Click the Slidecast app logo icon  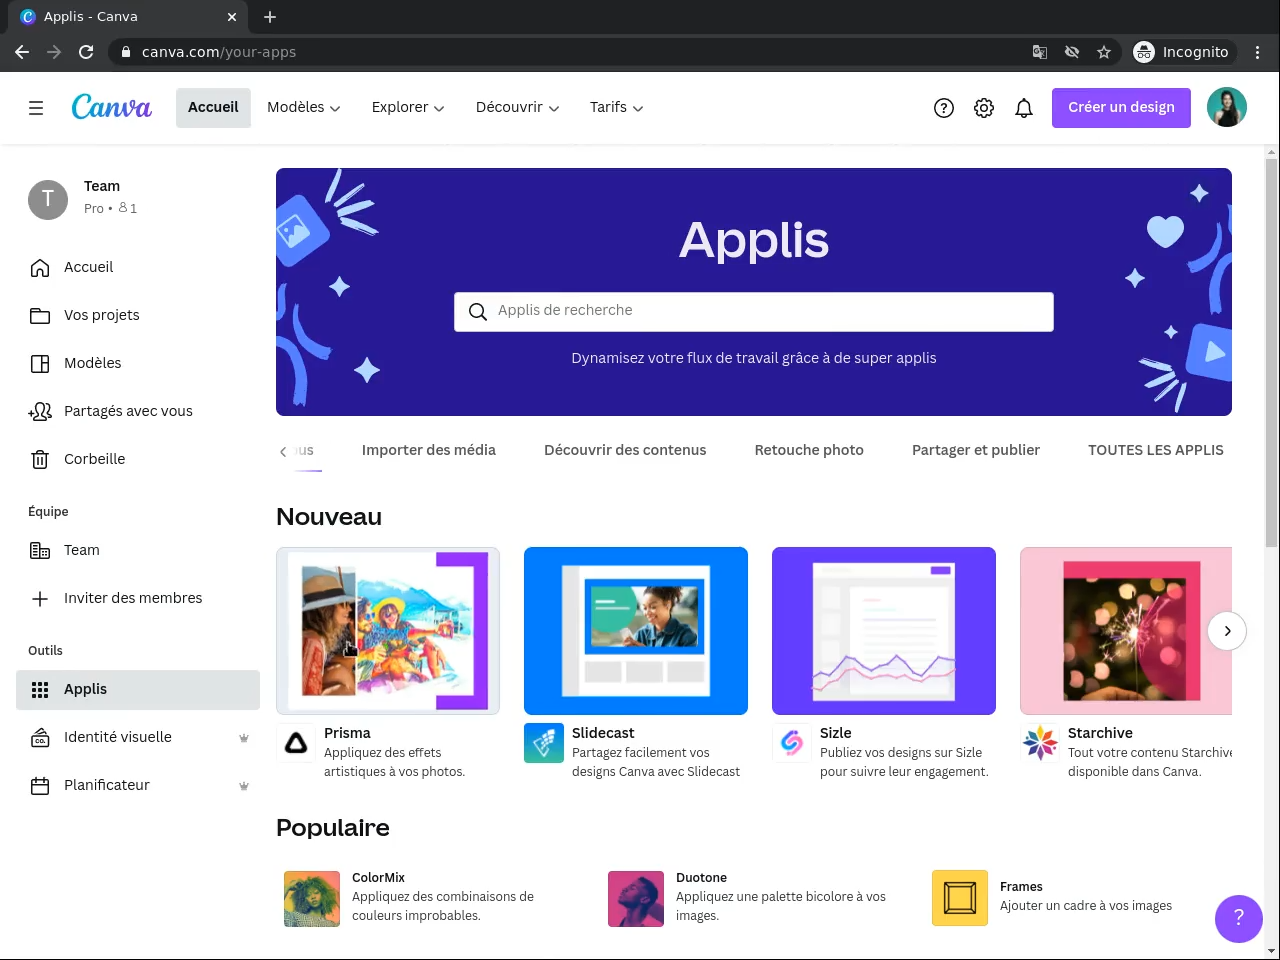[x=544, y=743]
